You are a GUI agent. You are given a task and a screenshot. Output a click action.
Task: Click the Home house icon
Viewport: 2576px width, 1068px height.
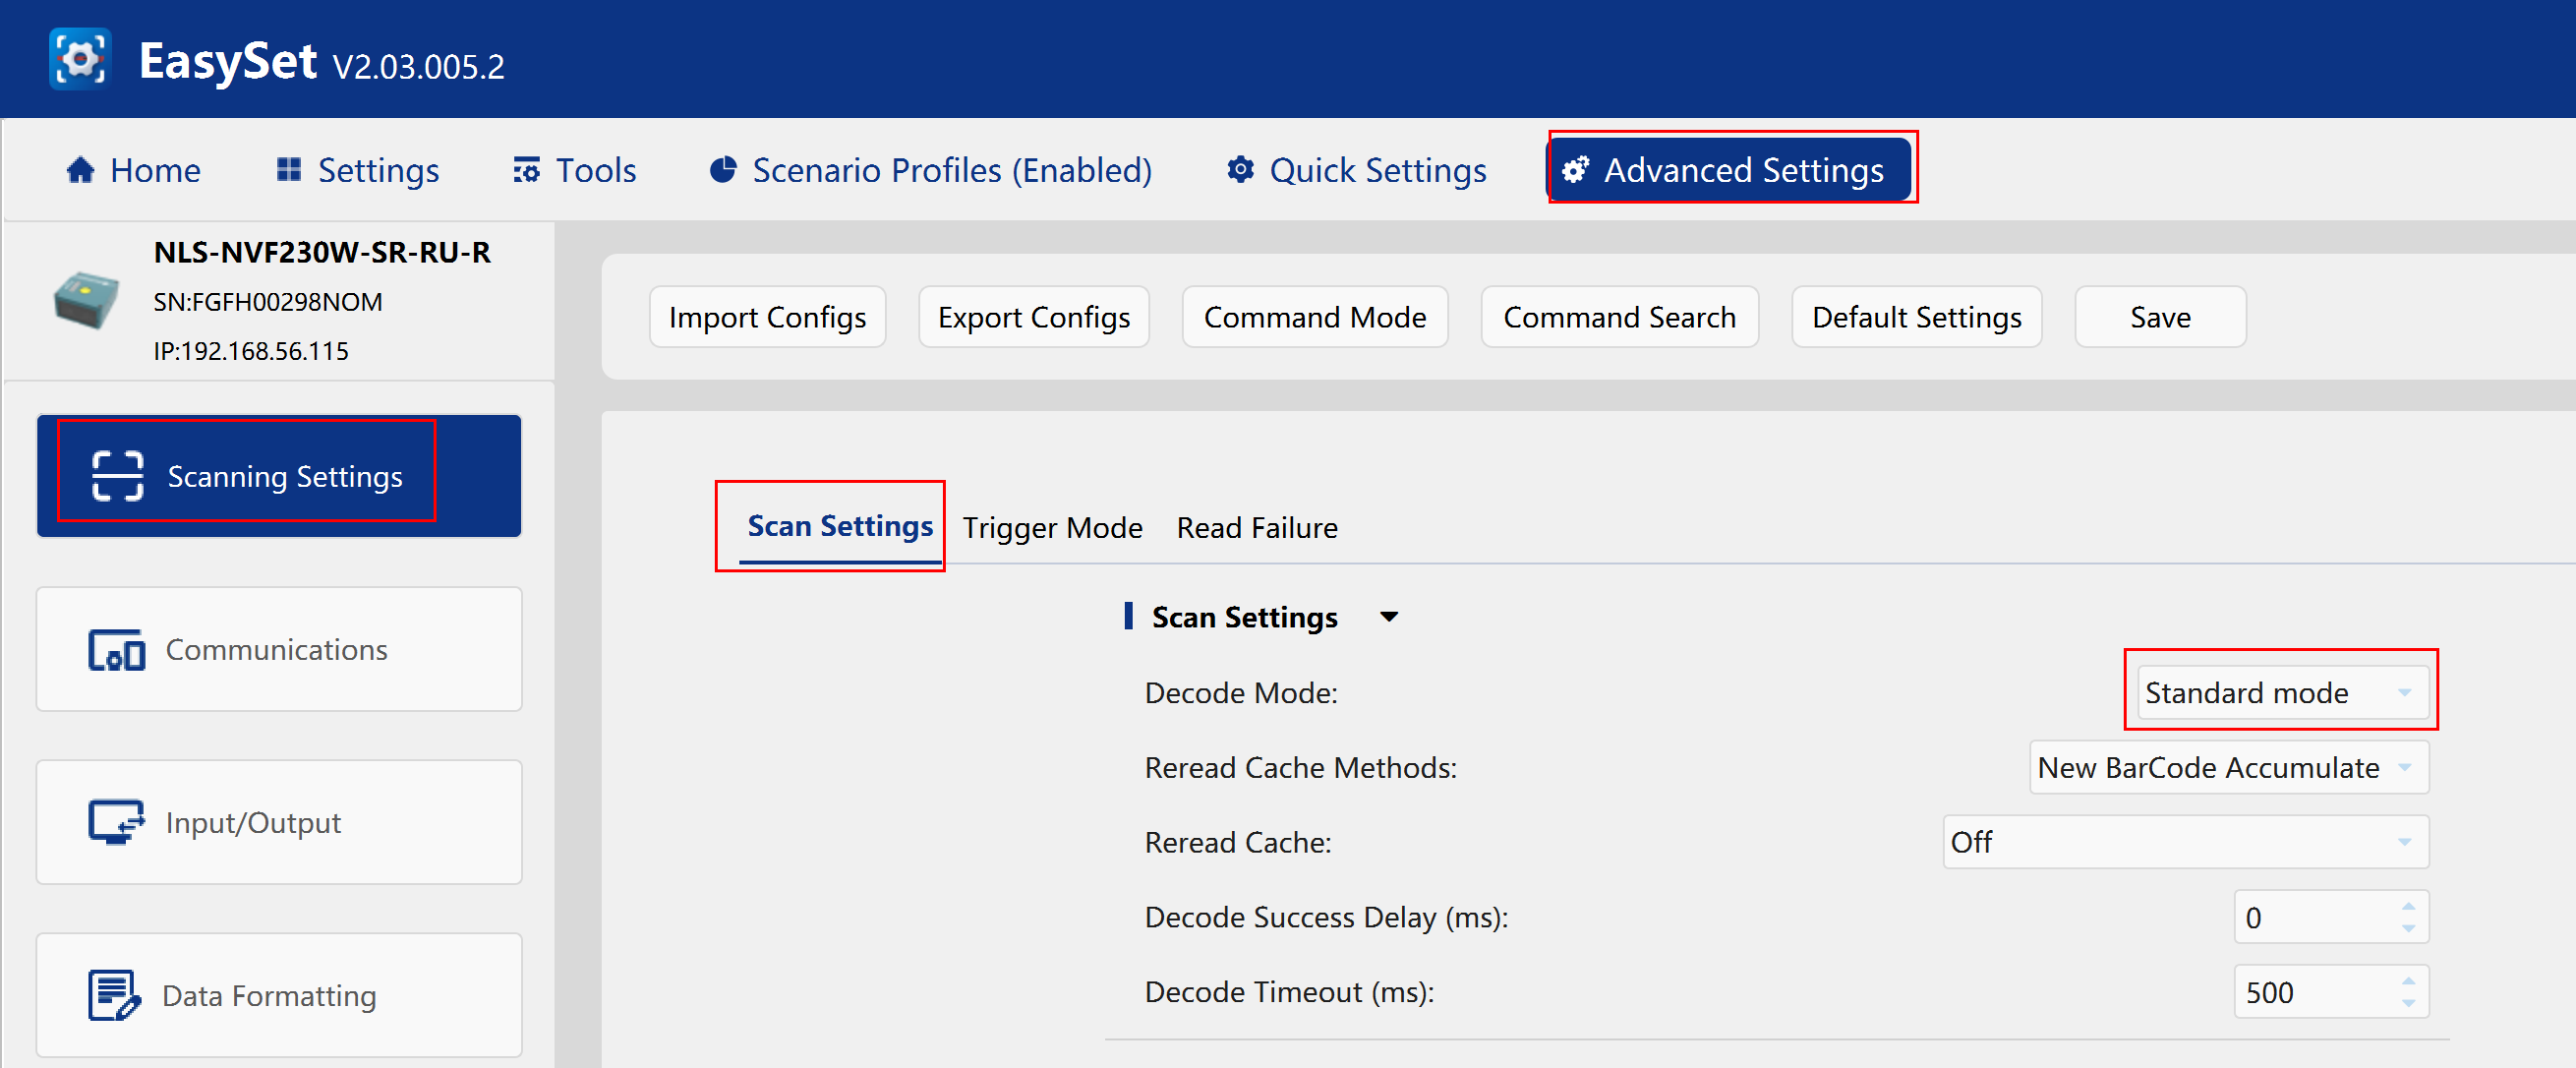coord(80,170)
